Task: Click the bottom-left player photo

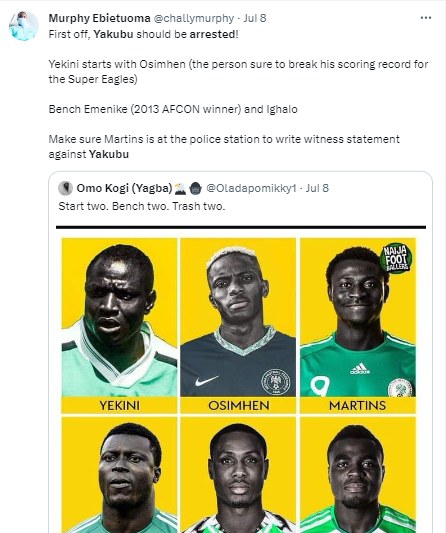Action: 119,475
